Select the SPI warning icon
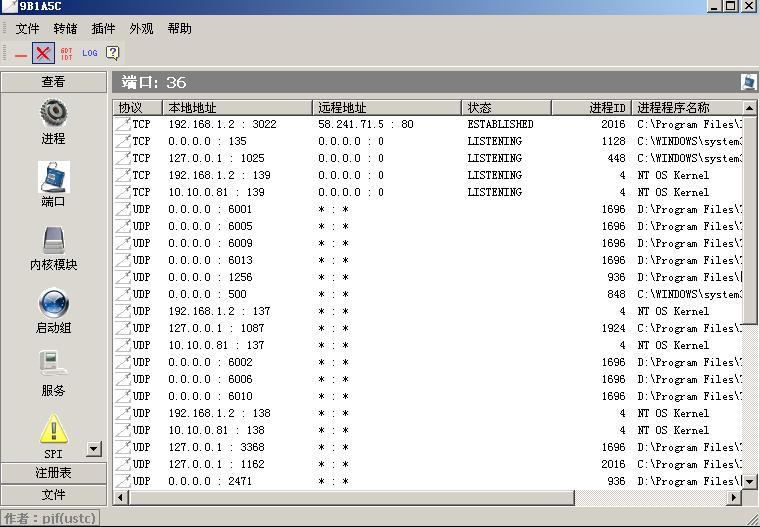 (x=53, y=430)
